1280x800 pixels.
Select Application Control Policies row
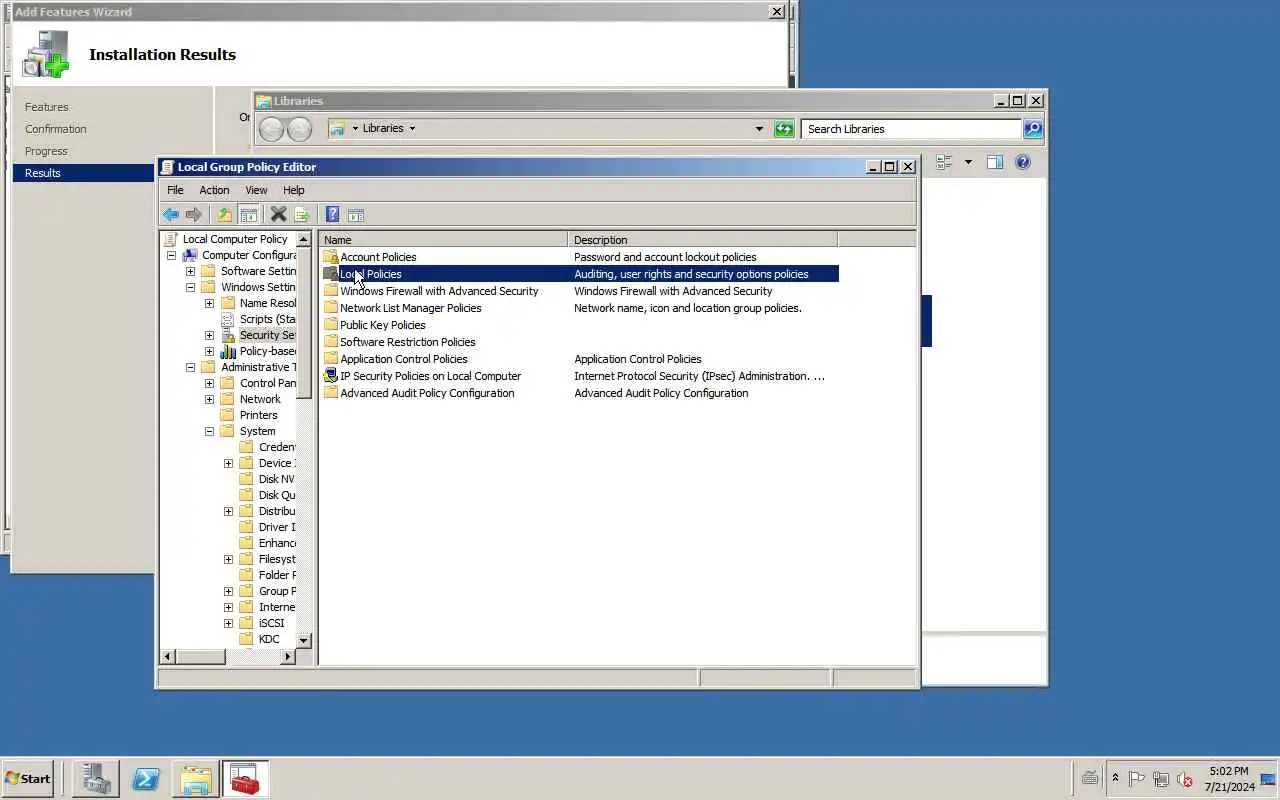tap(580, 359)
